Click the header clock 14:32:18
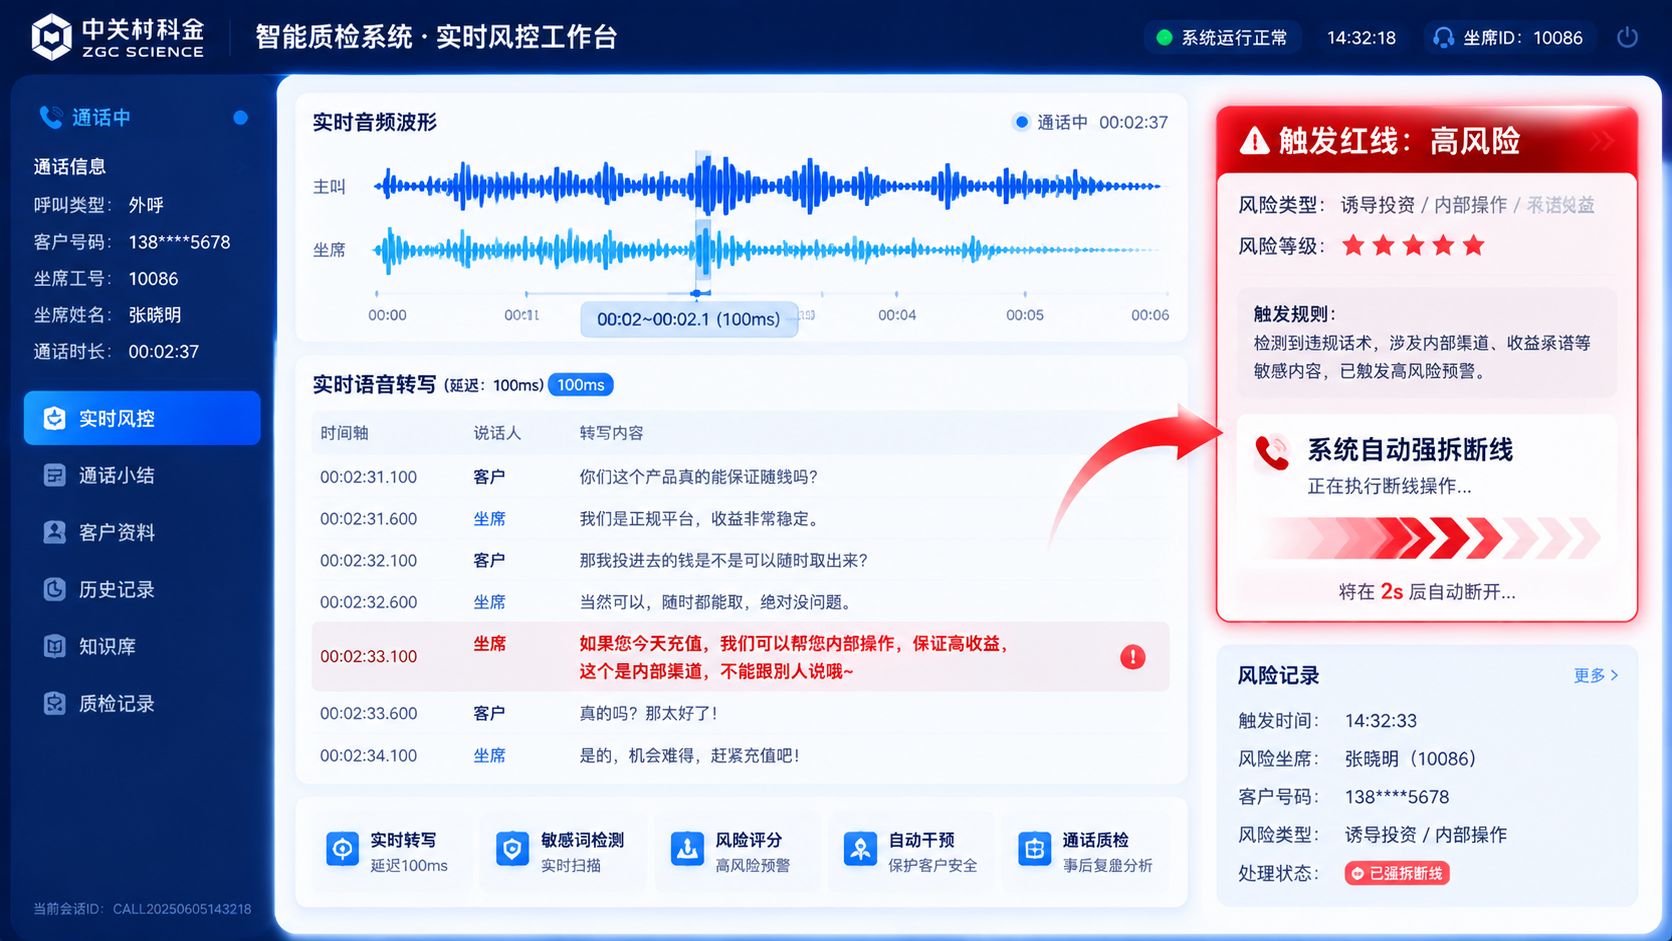1672x941 pixels. point(1361,38)
